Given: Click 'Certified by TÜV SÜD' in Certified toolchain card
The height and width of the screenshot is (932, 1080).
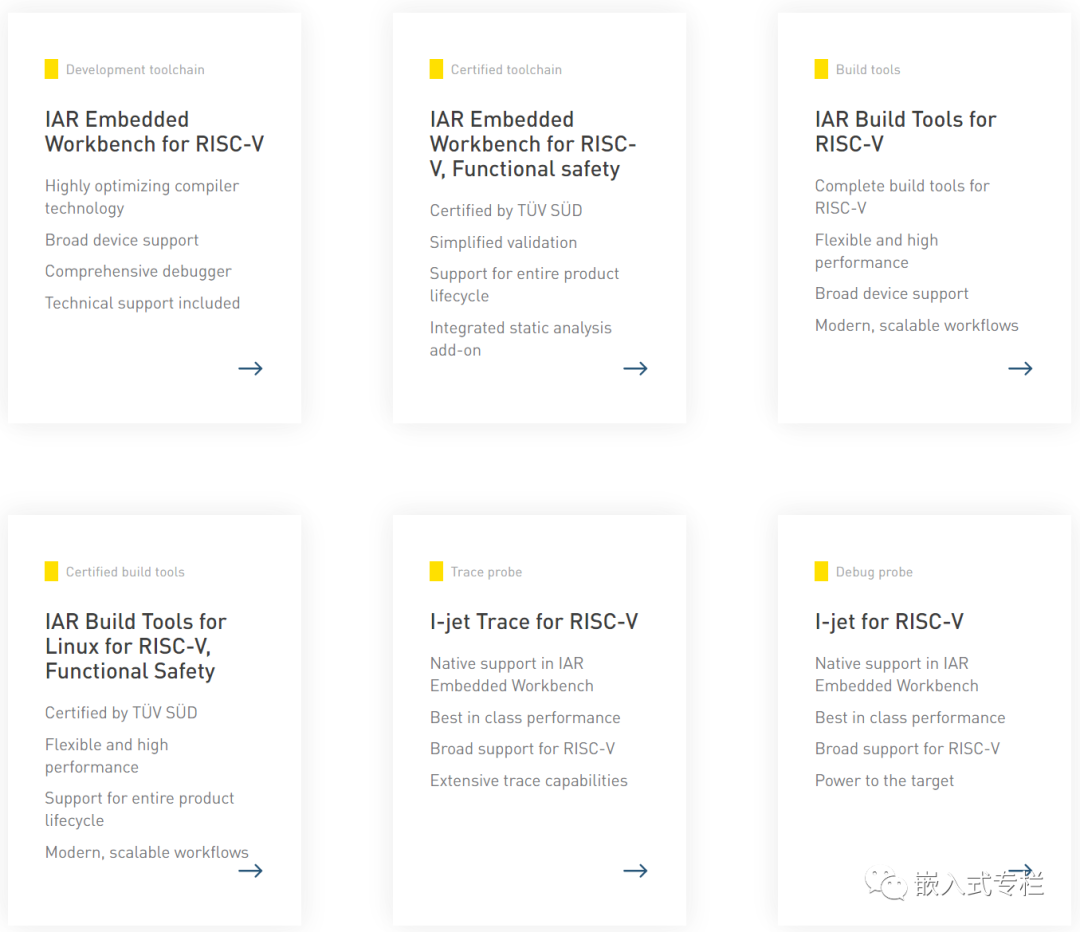Looking at the screenshot, I should point(506,210).
